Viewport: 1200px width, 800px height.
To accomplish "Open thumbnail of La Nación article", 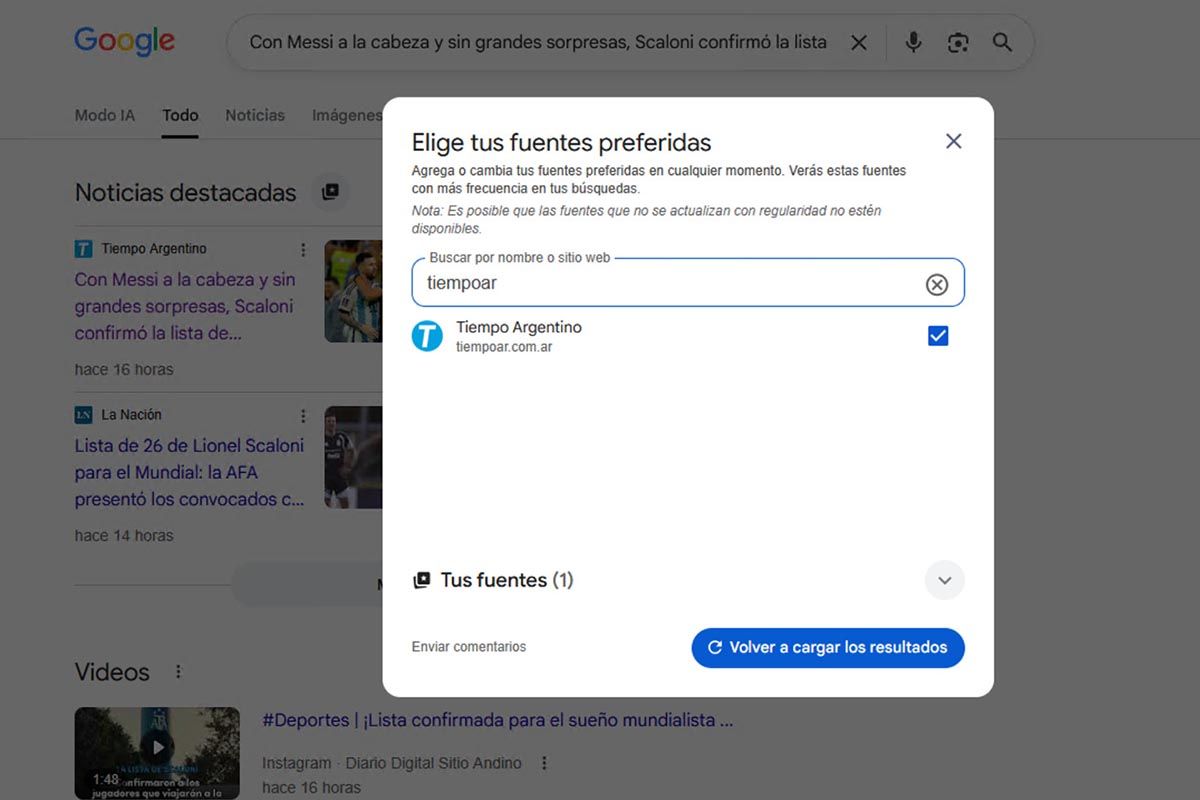I will (x=353, y=457).
